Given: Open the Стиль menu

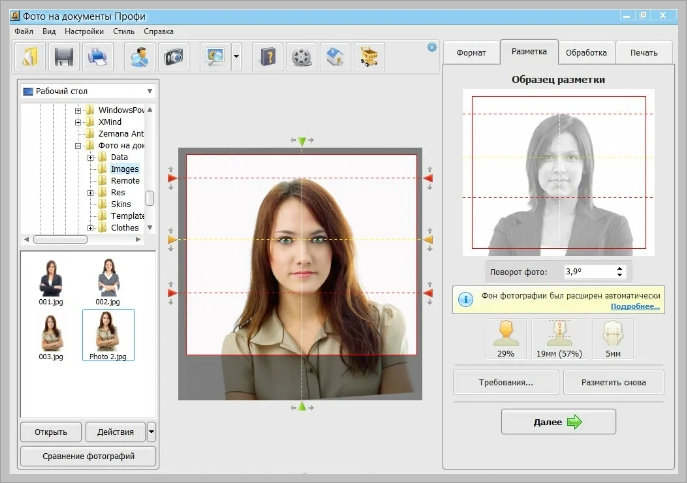Looking at the screenshot, I should 124,31.
